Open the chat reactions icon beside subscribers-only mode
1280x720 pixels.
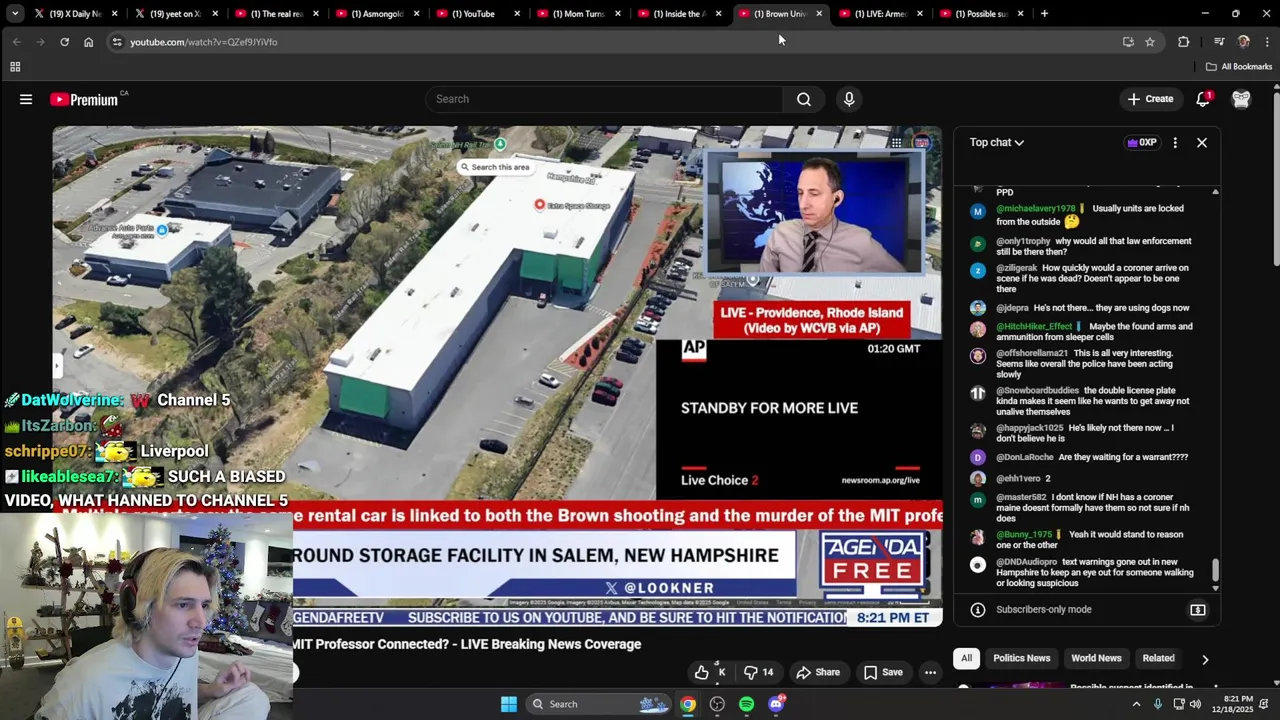[x=1197, y=610]
